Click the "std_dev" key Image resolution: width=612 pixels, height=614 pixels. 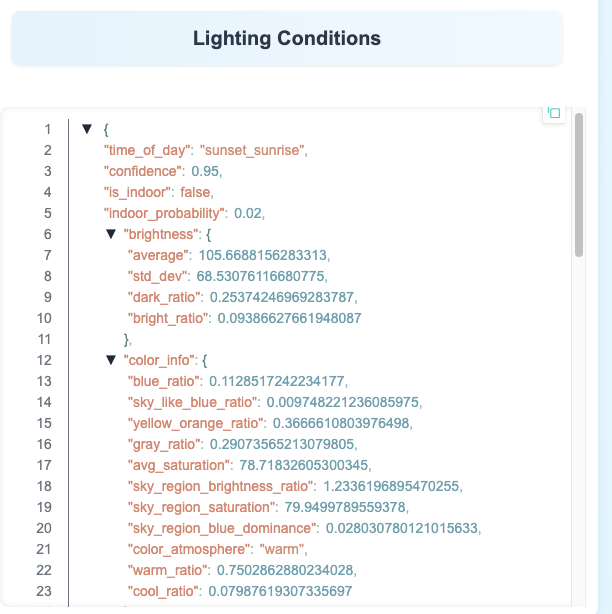click(x=157, y=276)
